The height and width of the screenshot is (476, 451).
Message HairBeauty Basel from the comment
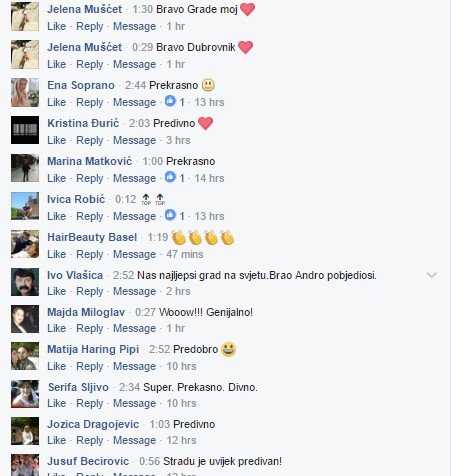point(135,254)
